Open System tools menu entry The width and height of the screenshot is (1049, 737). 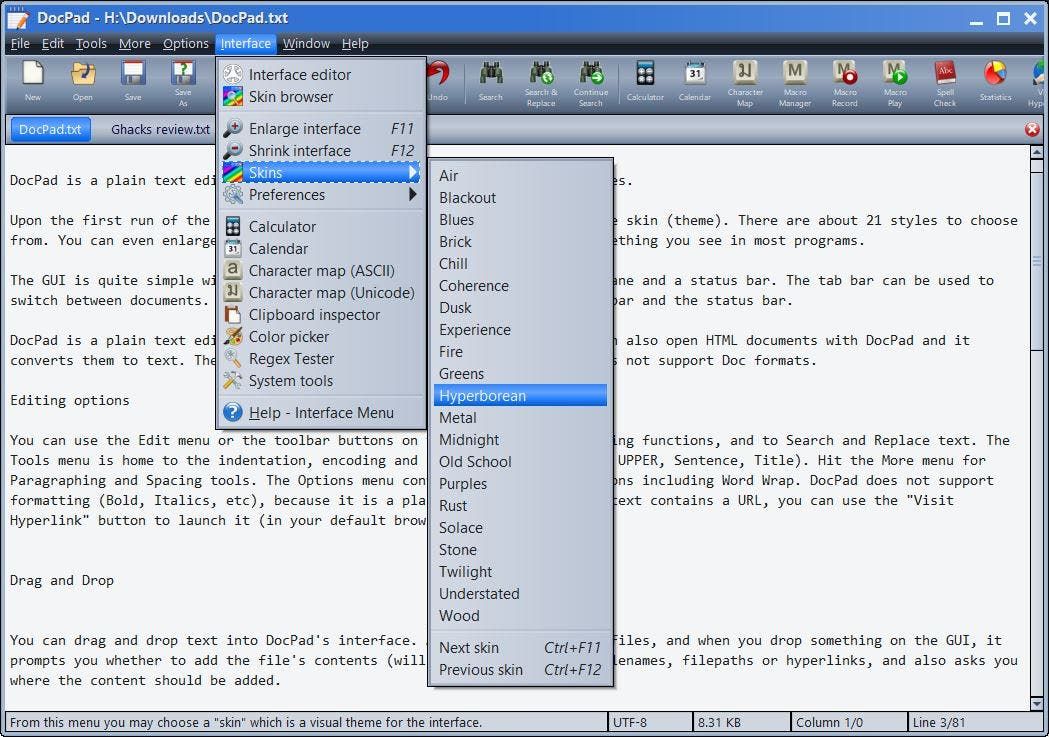click(x=321, y=381)
